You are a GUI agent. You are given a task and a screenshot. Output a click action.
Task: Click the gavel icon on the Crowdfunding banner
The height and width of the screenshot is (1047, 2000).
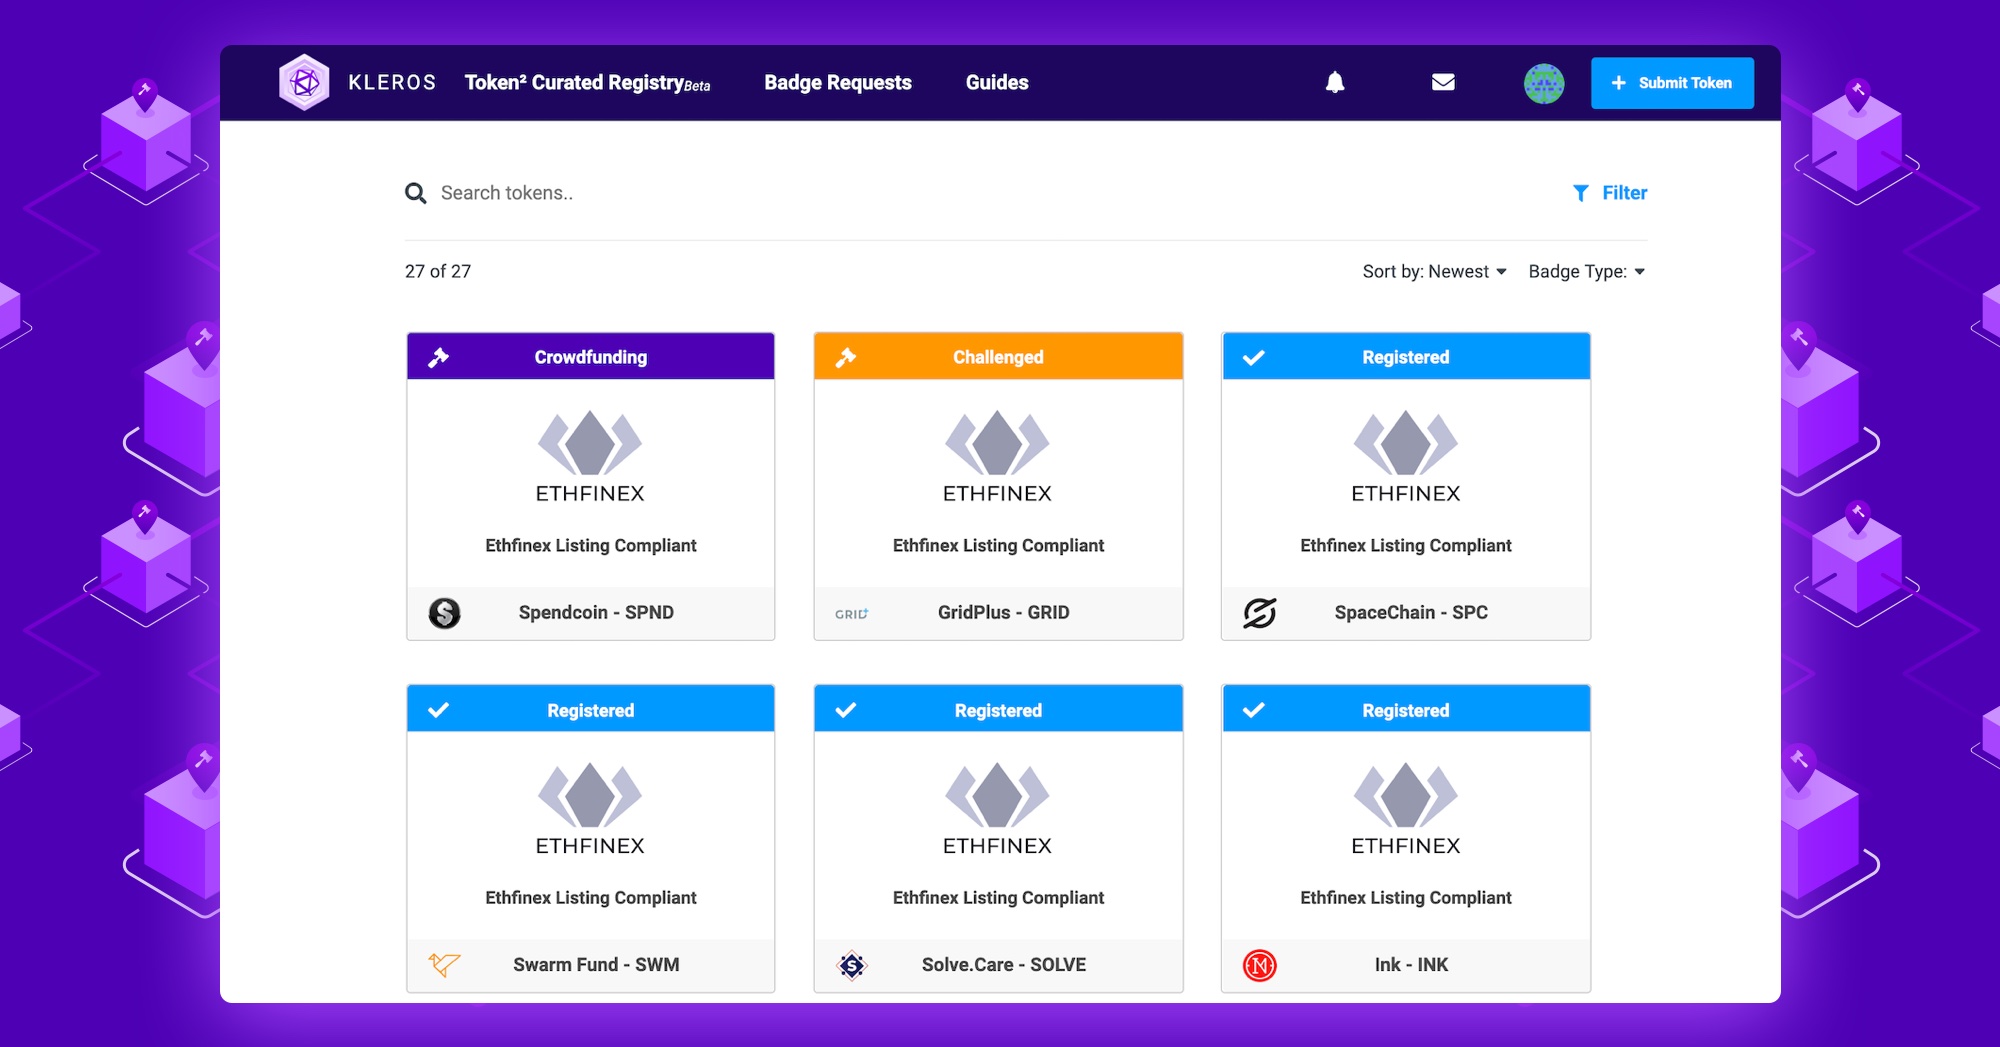440,355
